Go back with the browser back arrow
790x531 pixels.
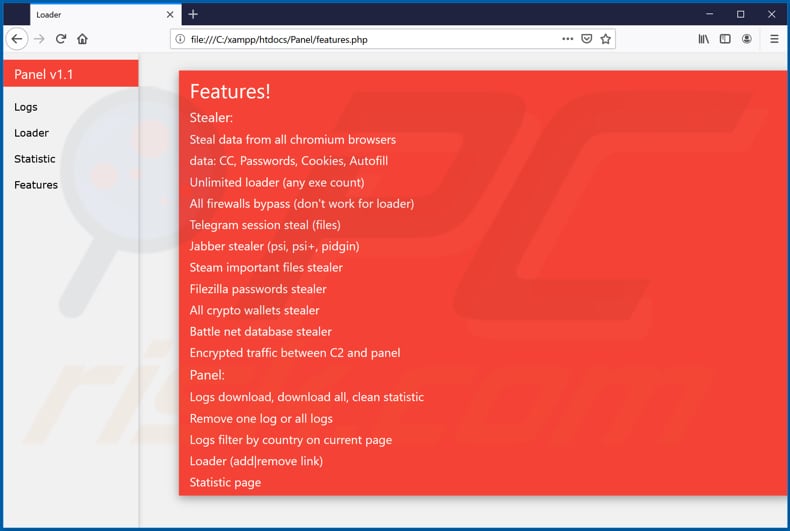[17, 39]
